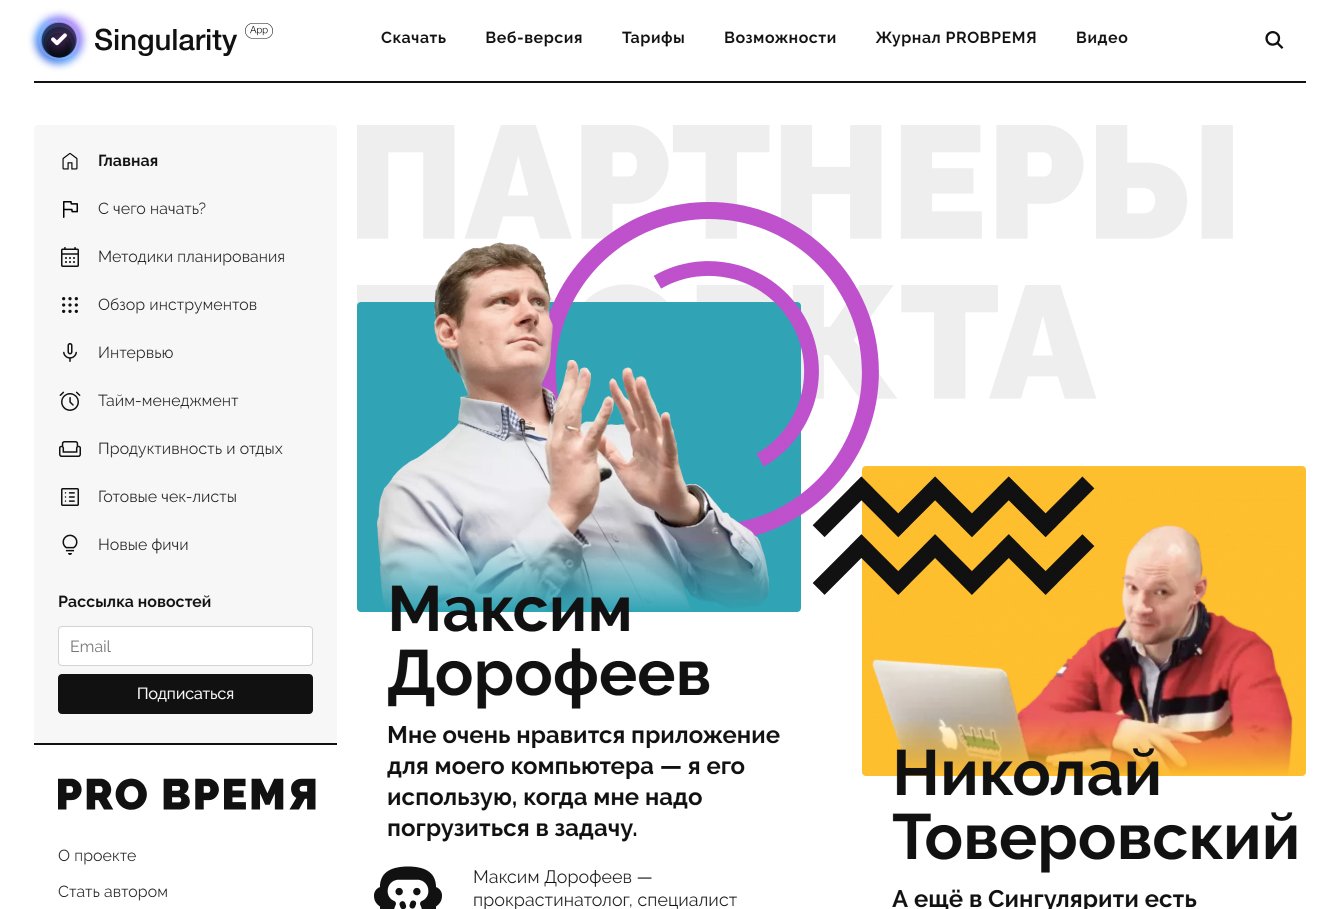Open Журнал PROВРЕМЯ in the top navigation
The image size is (1340, 909).
[956, 38]
